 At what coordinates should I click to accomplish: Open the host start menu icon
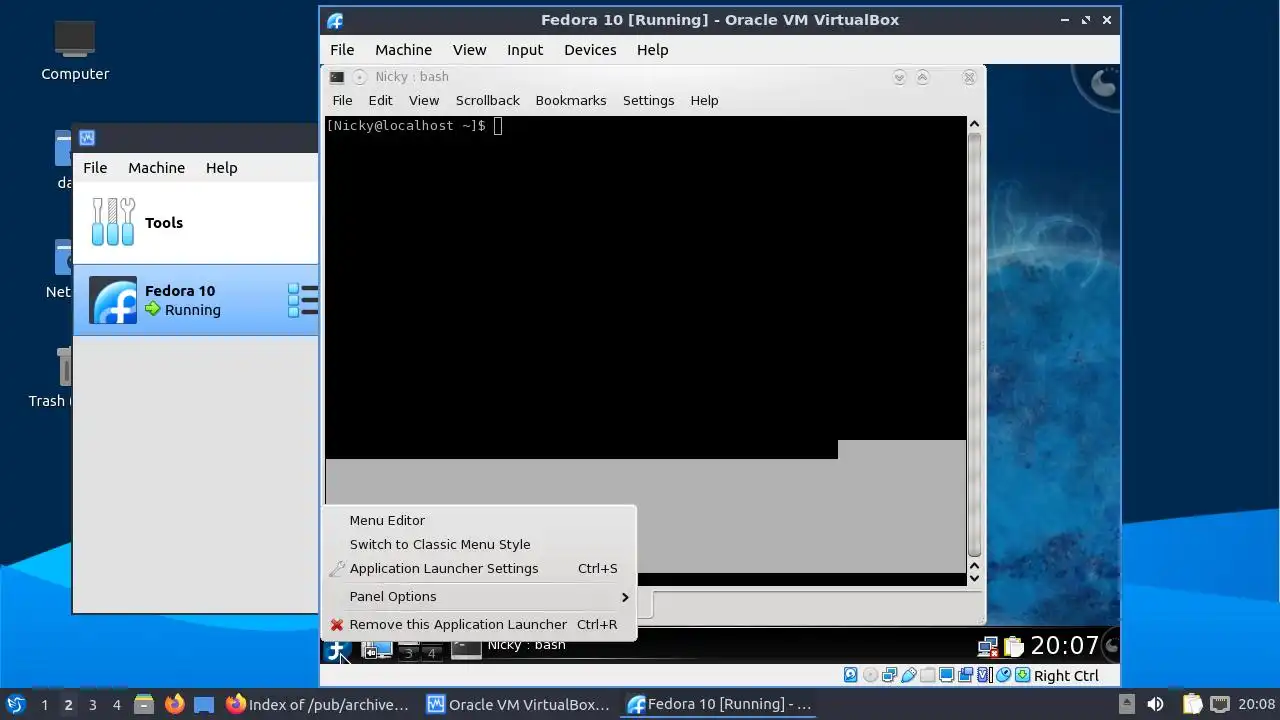[x=16, y=704]
